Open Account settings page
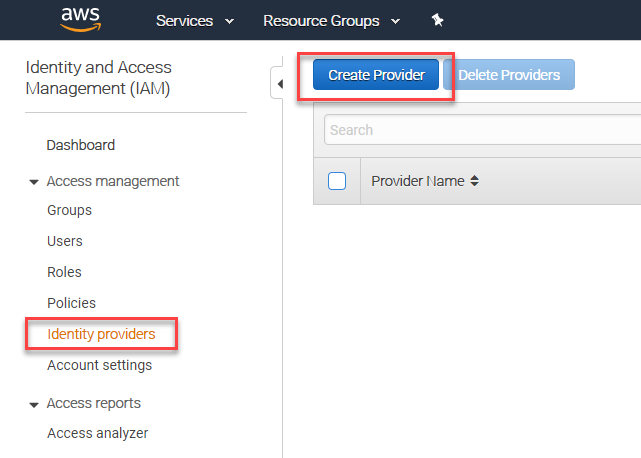The image size is (641, 458). click(x=99, y=365)
